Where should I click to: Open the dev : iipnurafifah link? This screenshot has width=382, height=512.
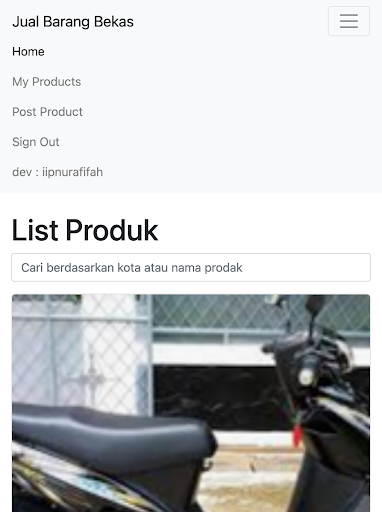point(58,172)
